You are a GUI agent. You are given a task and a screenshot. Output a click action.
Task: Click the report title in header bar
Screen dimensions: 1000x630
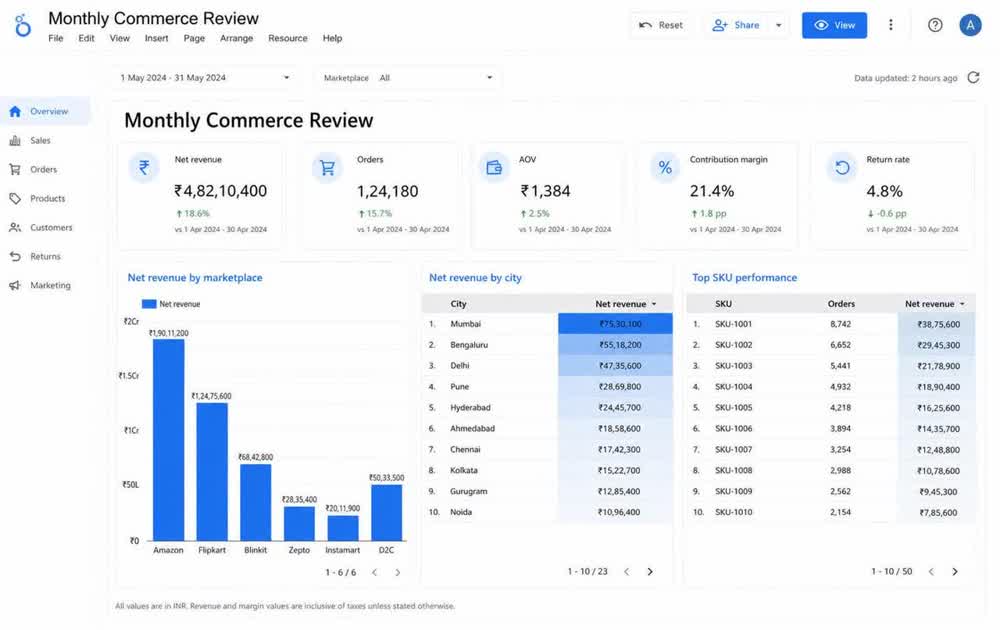(x=154, y=18)
